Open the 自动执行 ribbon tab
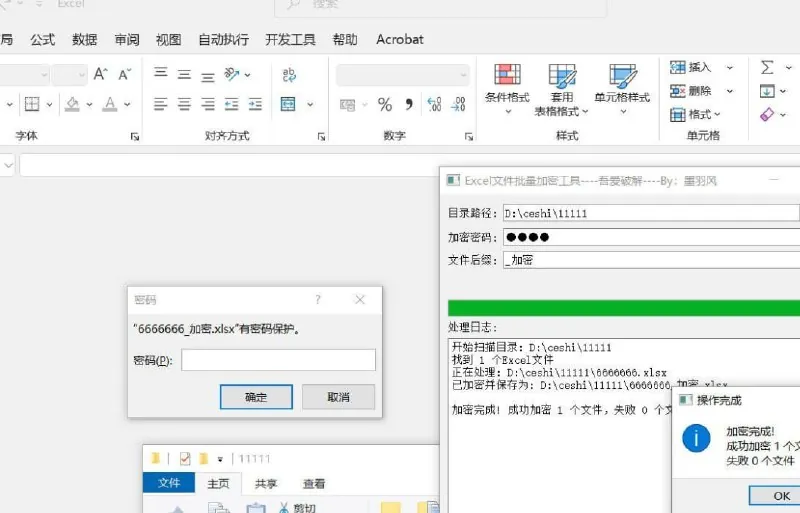 click(x=223, y=39)
